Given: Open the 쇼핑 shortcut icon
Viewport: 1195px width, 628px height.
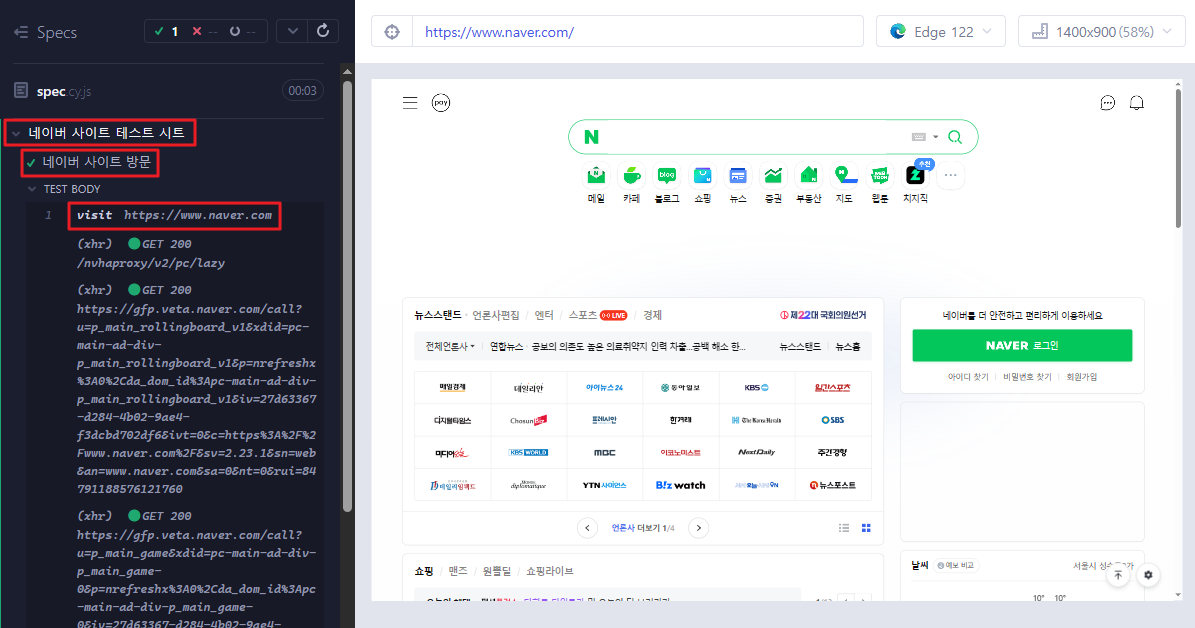Looking at the screenshot, I should click(x=703, y=176).
